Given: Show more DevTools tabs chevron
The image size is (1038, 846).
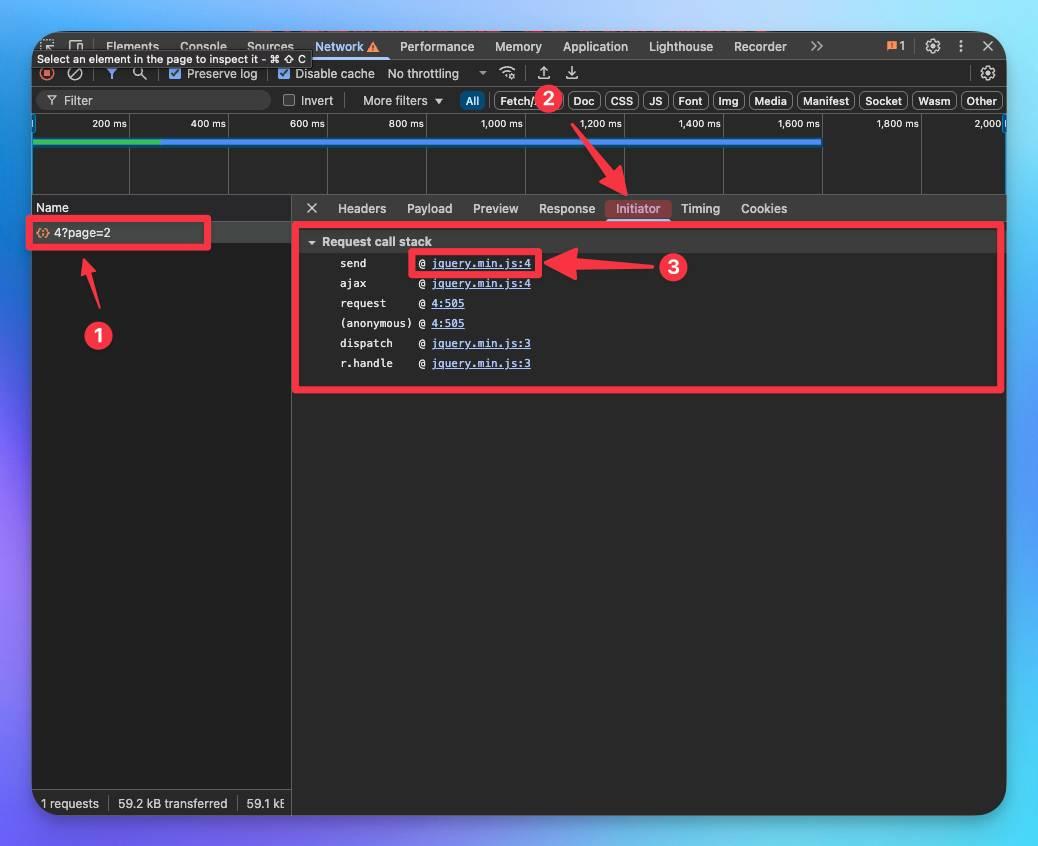Looking at the screenshot, I should 816,46.
